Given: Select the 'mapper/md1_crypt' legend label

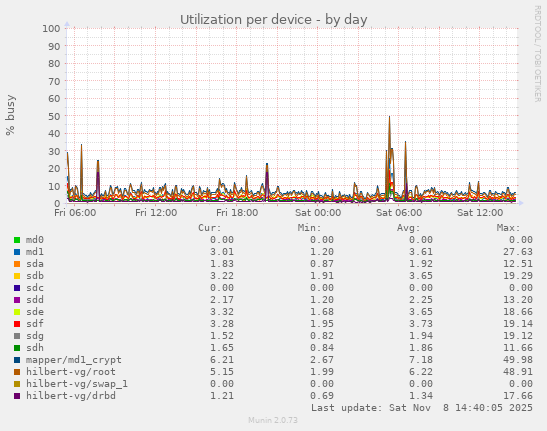Looking at the screenshot, I should point(74,360).
